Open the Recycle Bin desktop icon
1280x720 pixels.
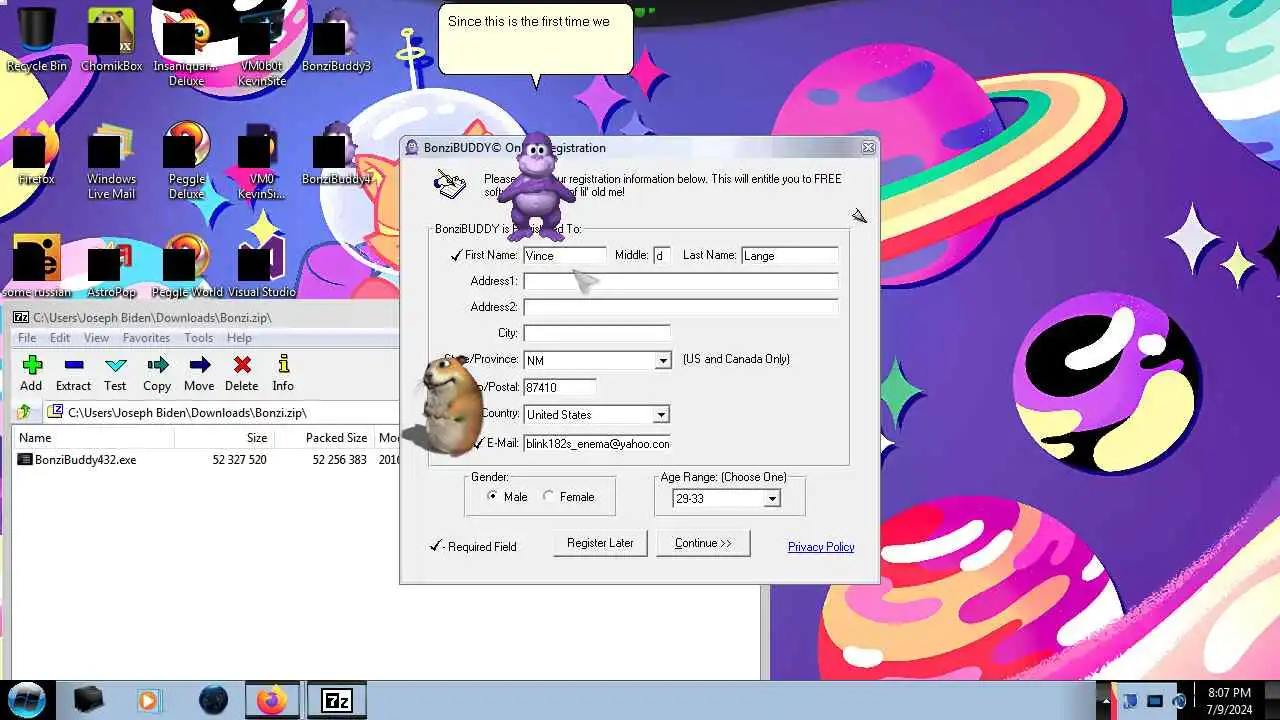[x=36, y=40]
